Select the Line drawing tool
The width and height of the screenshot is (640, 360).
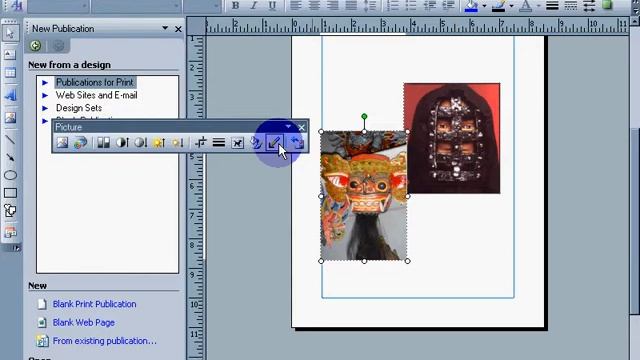pyautogui.click(x=10, y=140)
